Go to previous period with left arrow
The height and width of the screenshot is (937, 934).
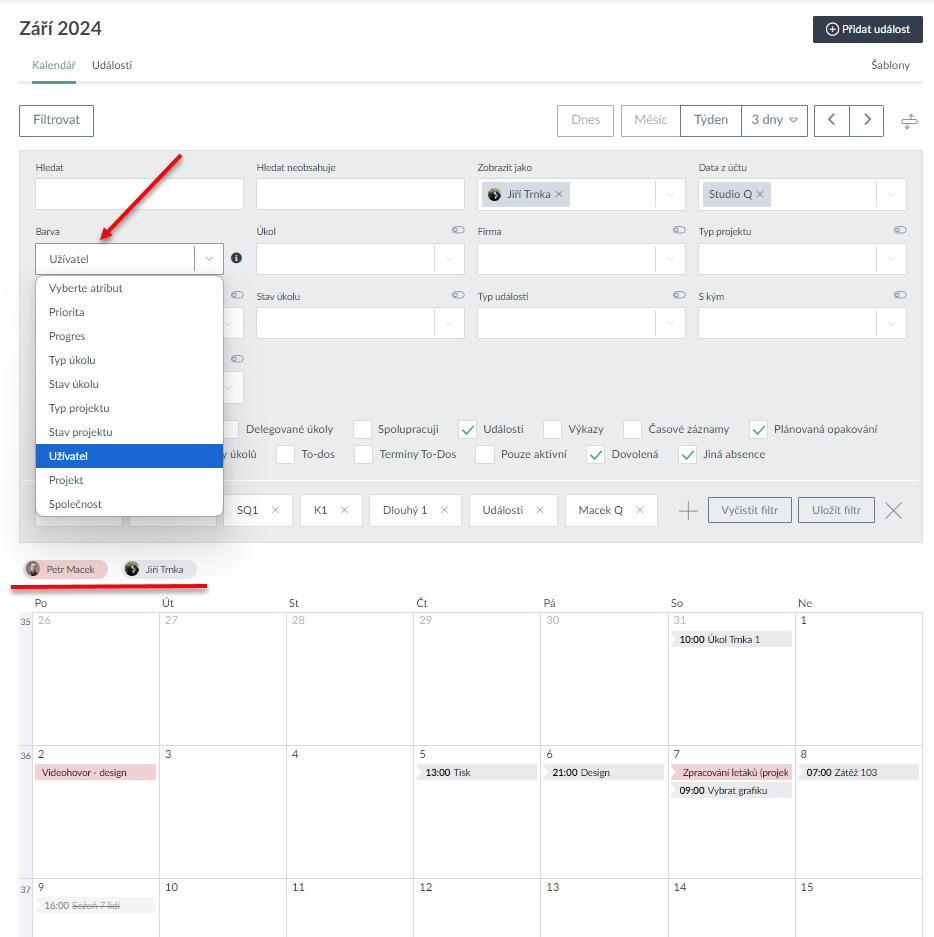pos(832,120)
